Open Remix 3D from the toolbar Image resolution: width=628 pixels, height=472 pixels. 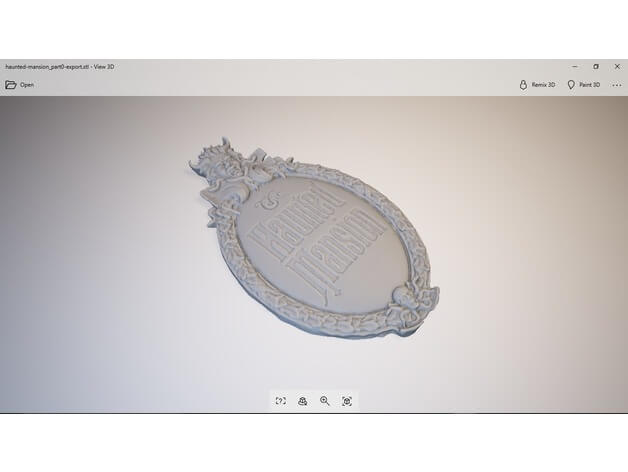(x=537, y=85)
